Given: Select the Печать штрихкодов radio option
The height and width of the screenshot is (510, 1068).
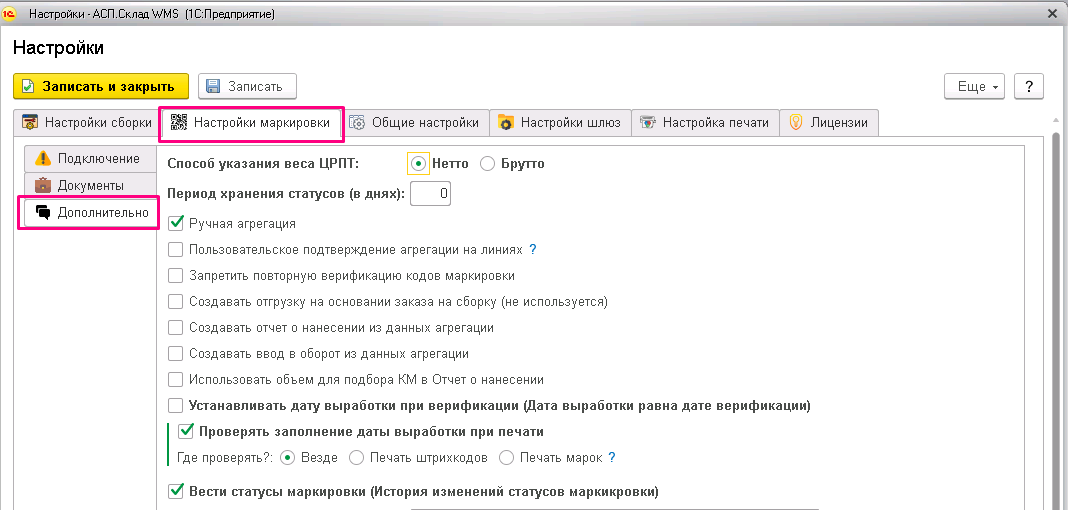Looking at the screenshot, I should coord(356,458).
